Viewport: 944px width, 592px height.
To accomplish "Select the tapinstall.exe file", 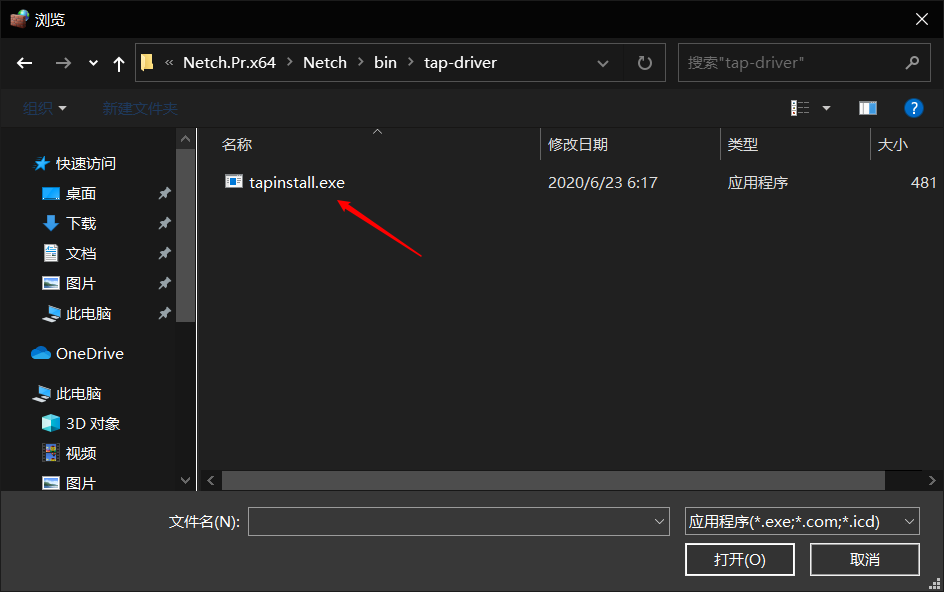I will 296,182.
